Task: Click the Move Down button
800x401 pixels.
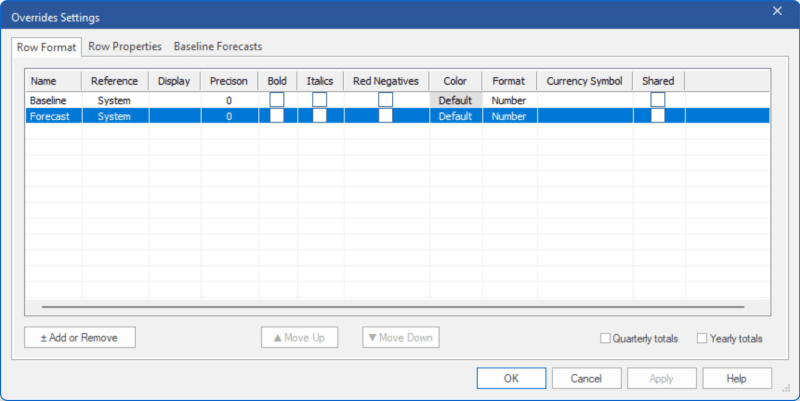Action: pyautogui.click(x=401, y=337)
